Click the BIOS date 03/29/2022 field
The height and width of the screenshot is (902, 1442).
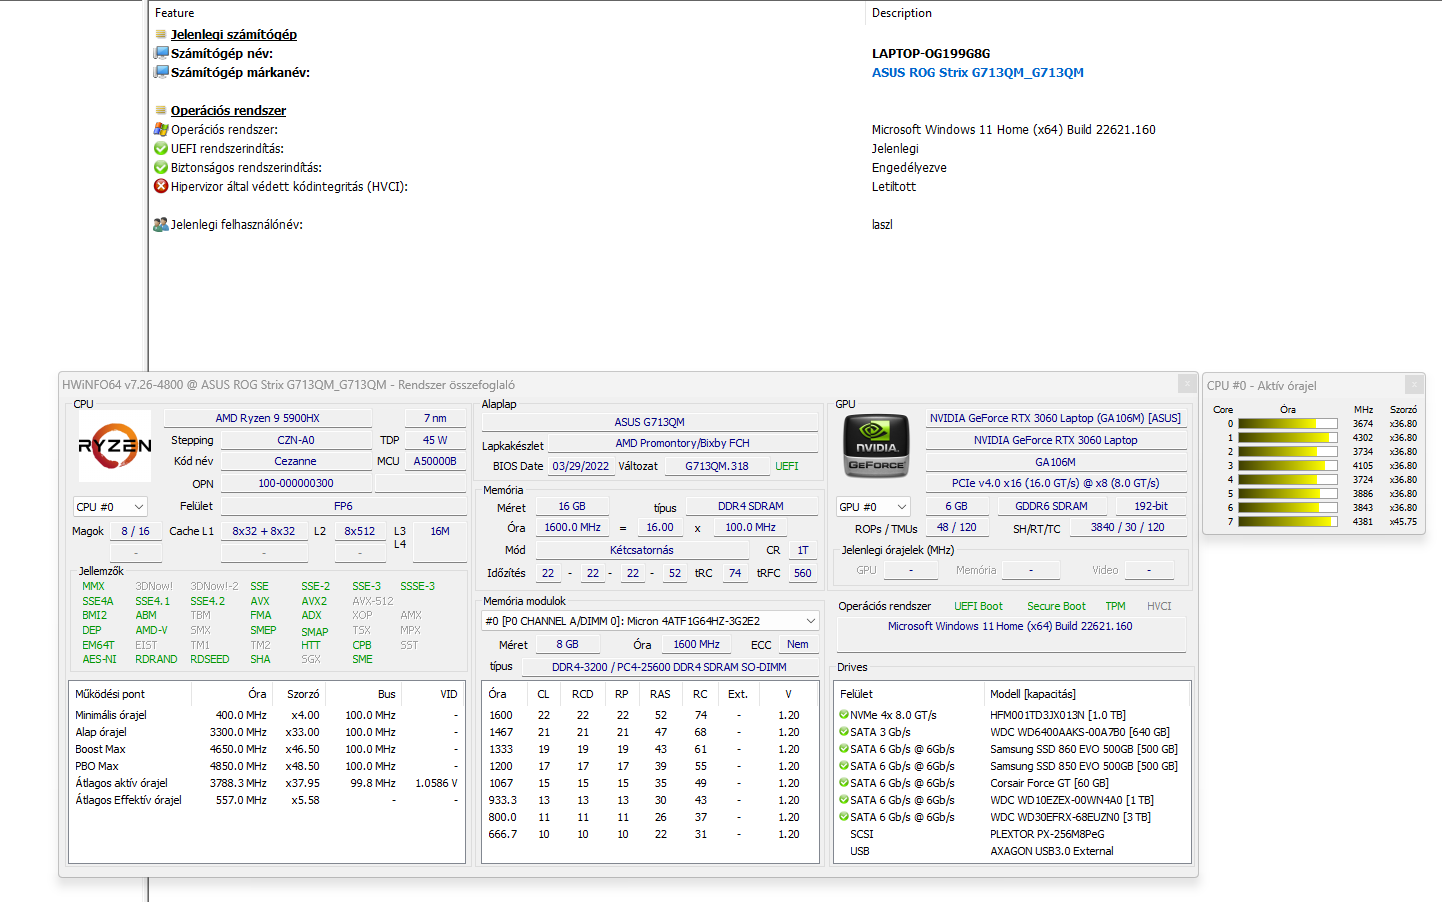tap(580, 466)
